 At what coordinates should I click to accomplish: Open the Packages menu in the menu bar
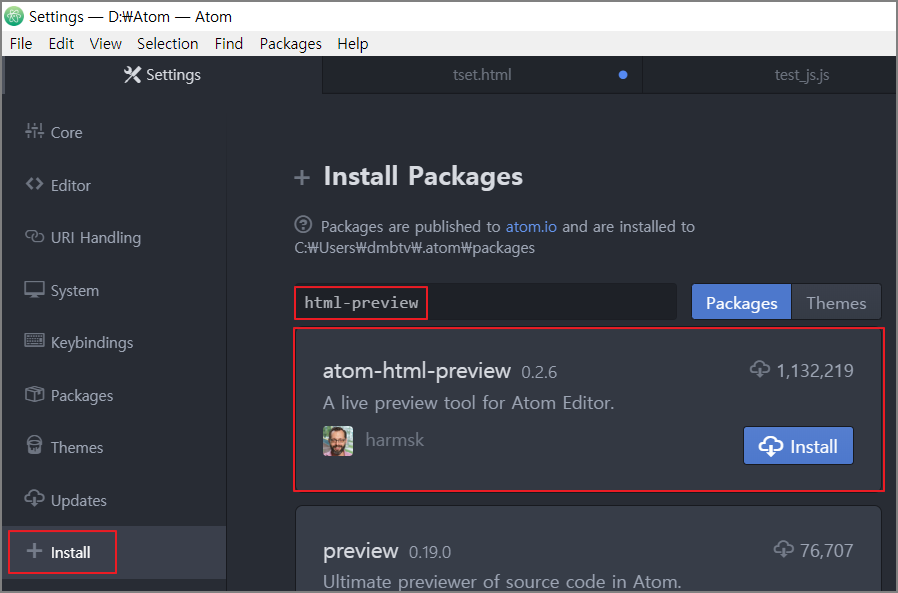pos(290,44)
